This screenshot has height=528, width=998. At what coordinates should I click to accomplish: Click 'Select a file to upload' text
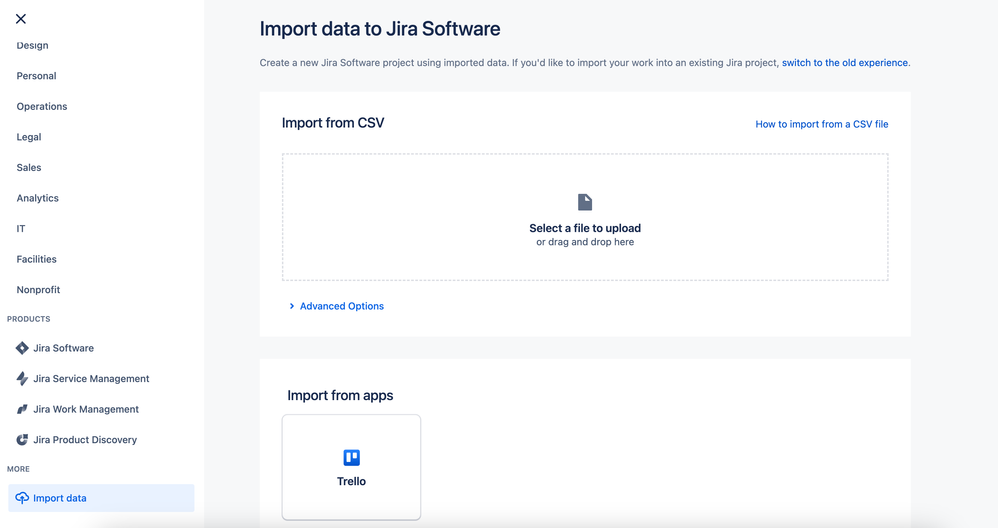[585, 228]
